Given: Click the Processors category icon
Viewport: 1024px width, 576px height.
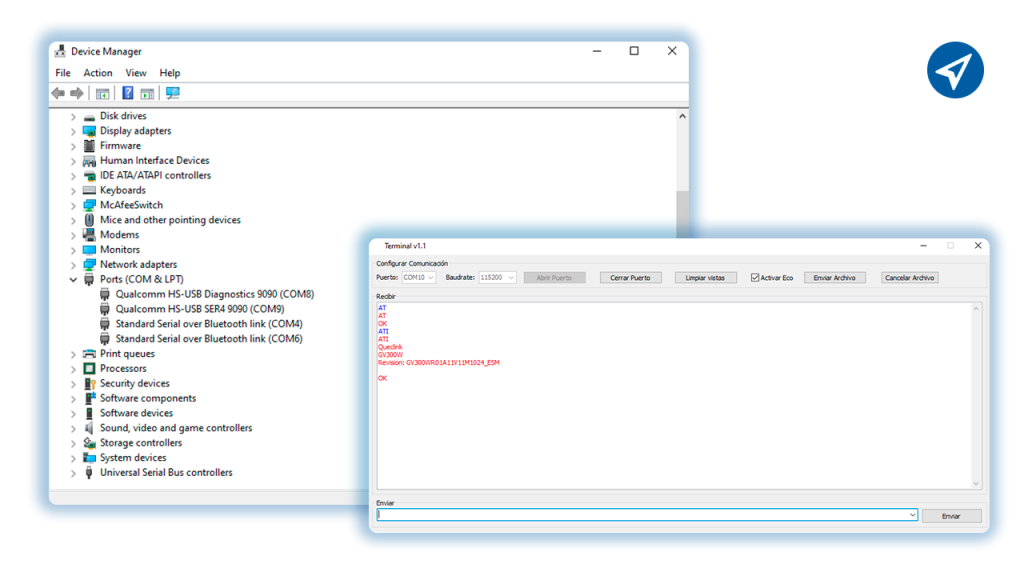Looking at the screenshot, I should [89, 369].
